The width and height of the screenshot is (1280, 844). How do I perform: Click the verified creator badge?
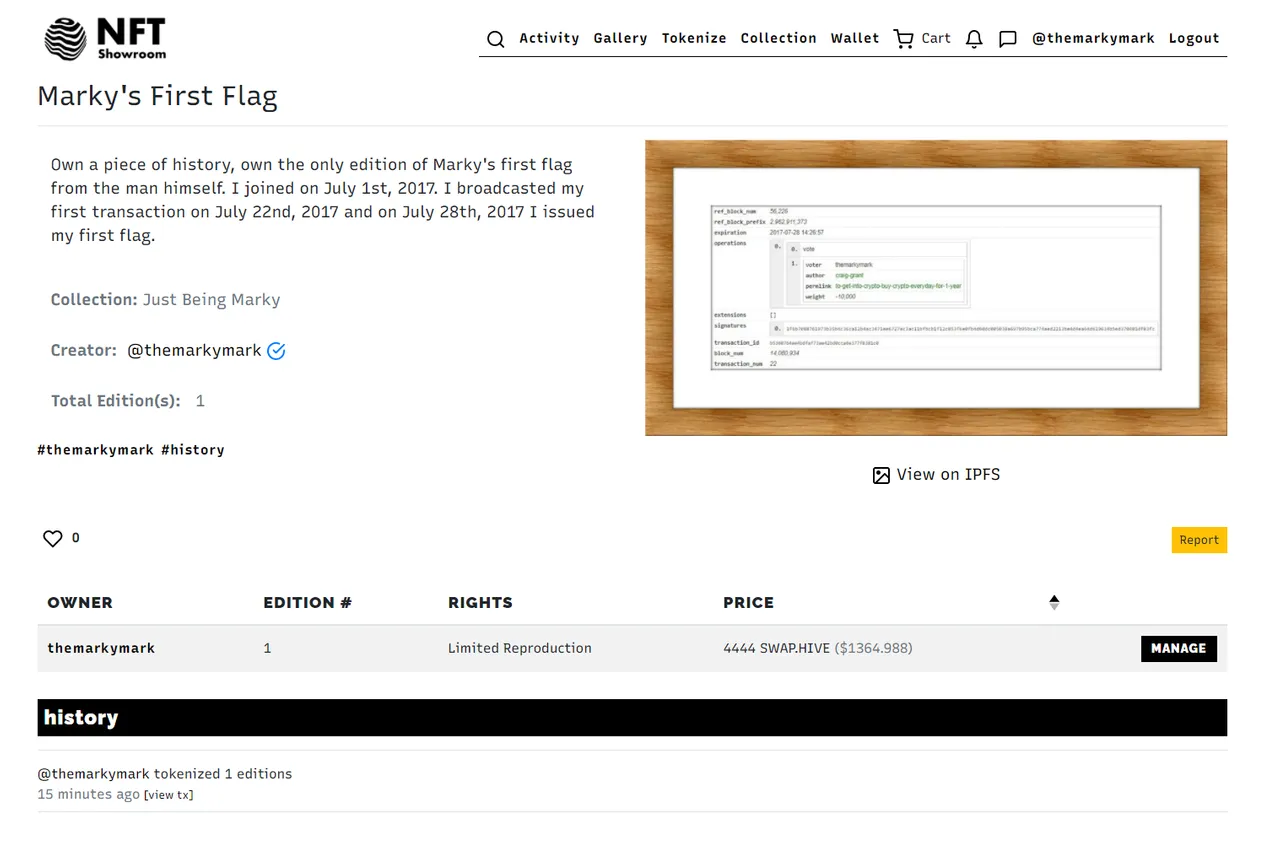276,351
